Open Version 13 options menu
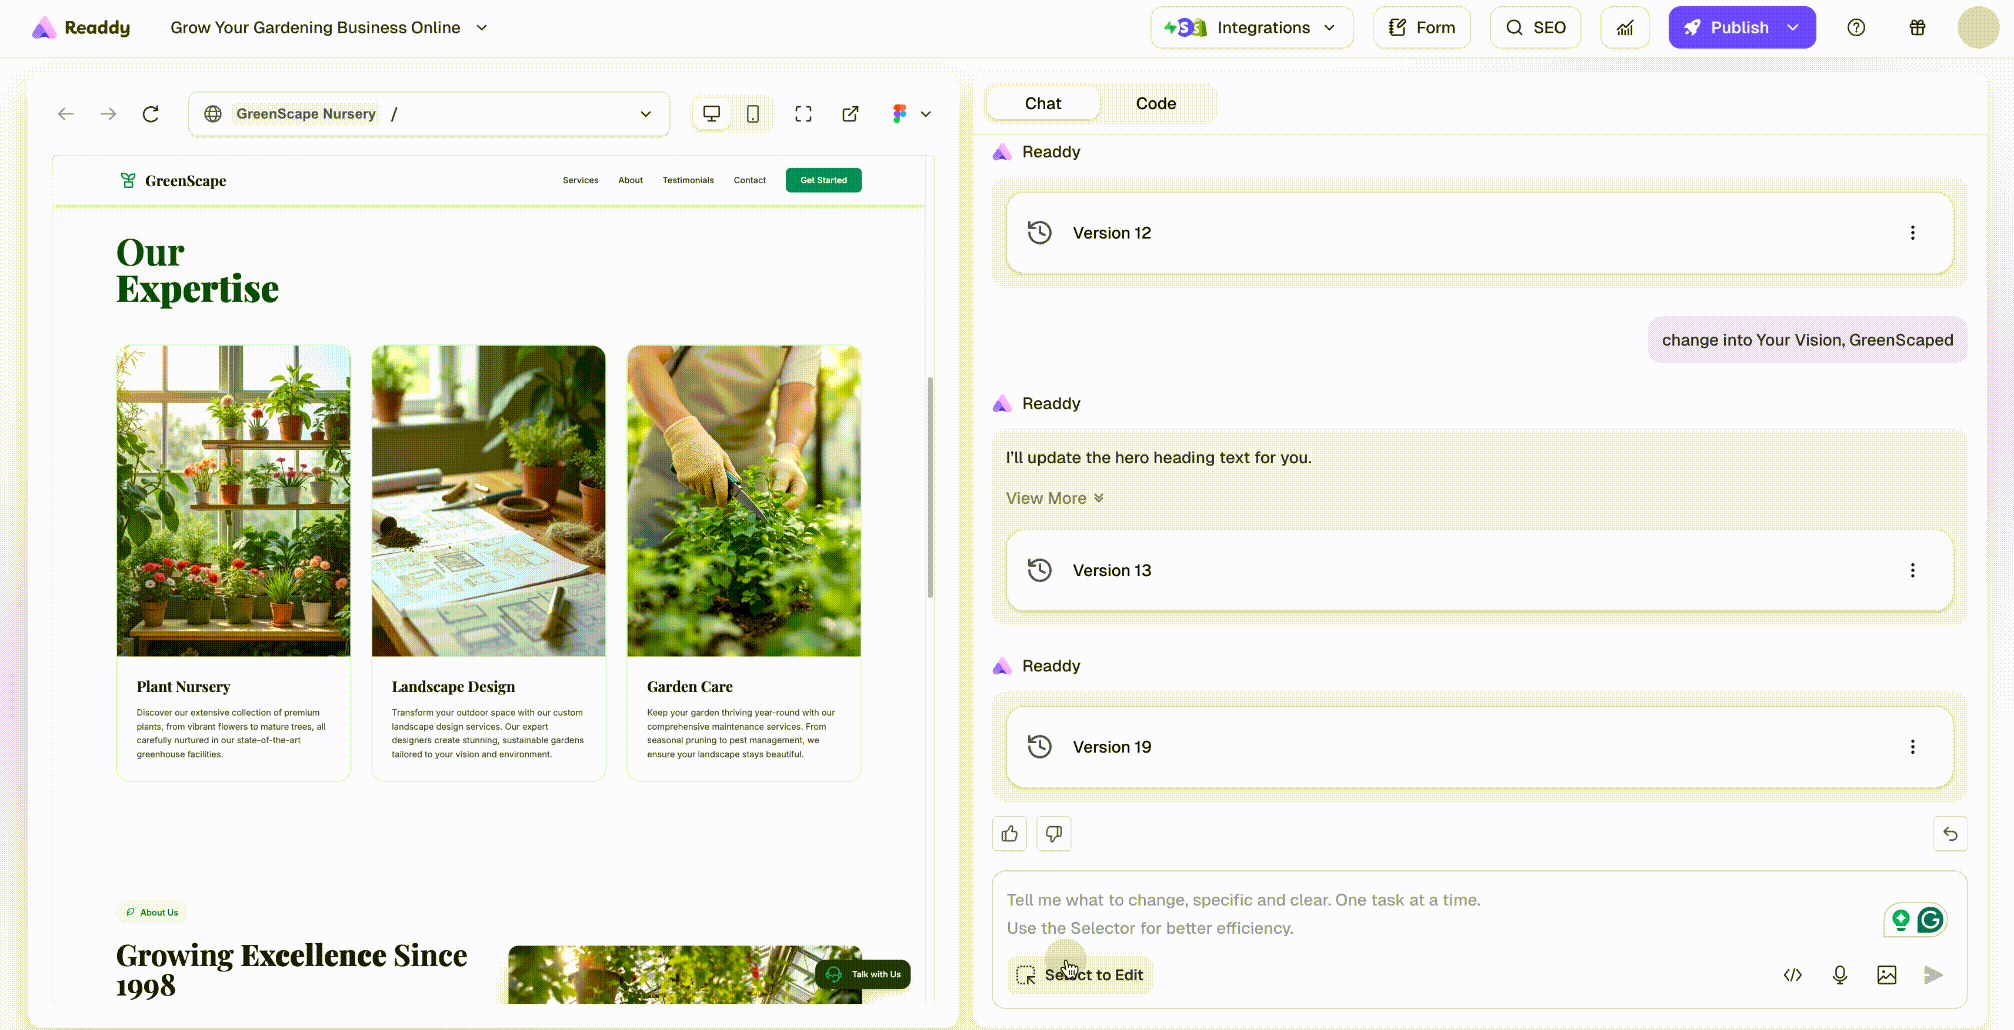This screenshot has height=1030, width=2014. 1913,570
